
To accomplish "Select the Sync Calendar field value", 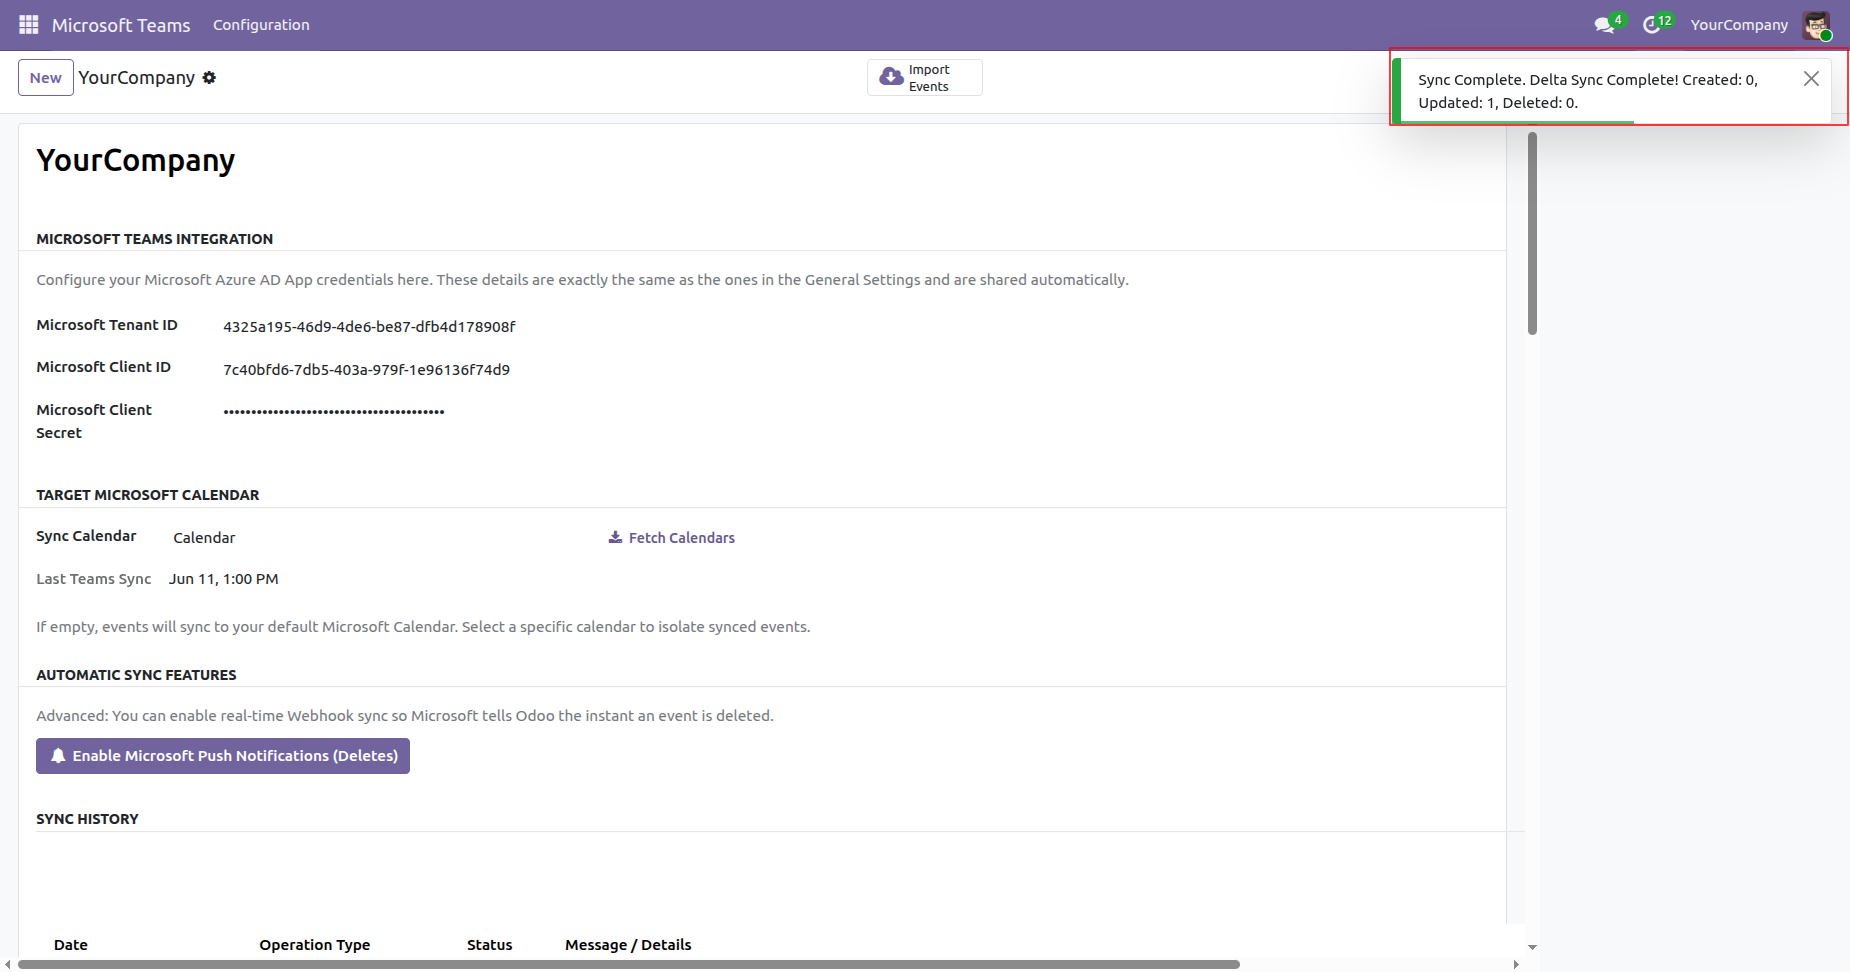I will coord(204,538).
